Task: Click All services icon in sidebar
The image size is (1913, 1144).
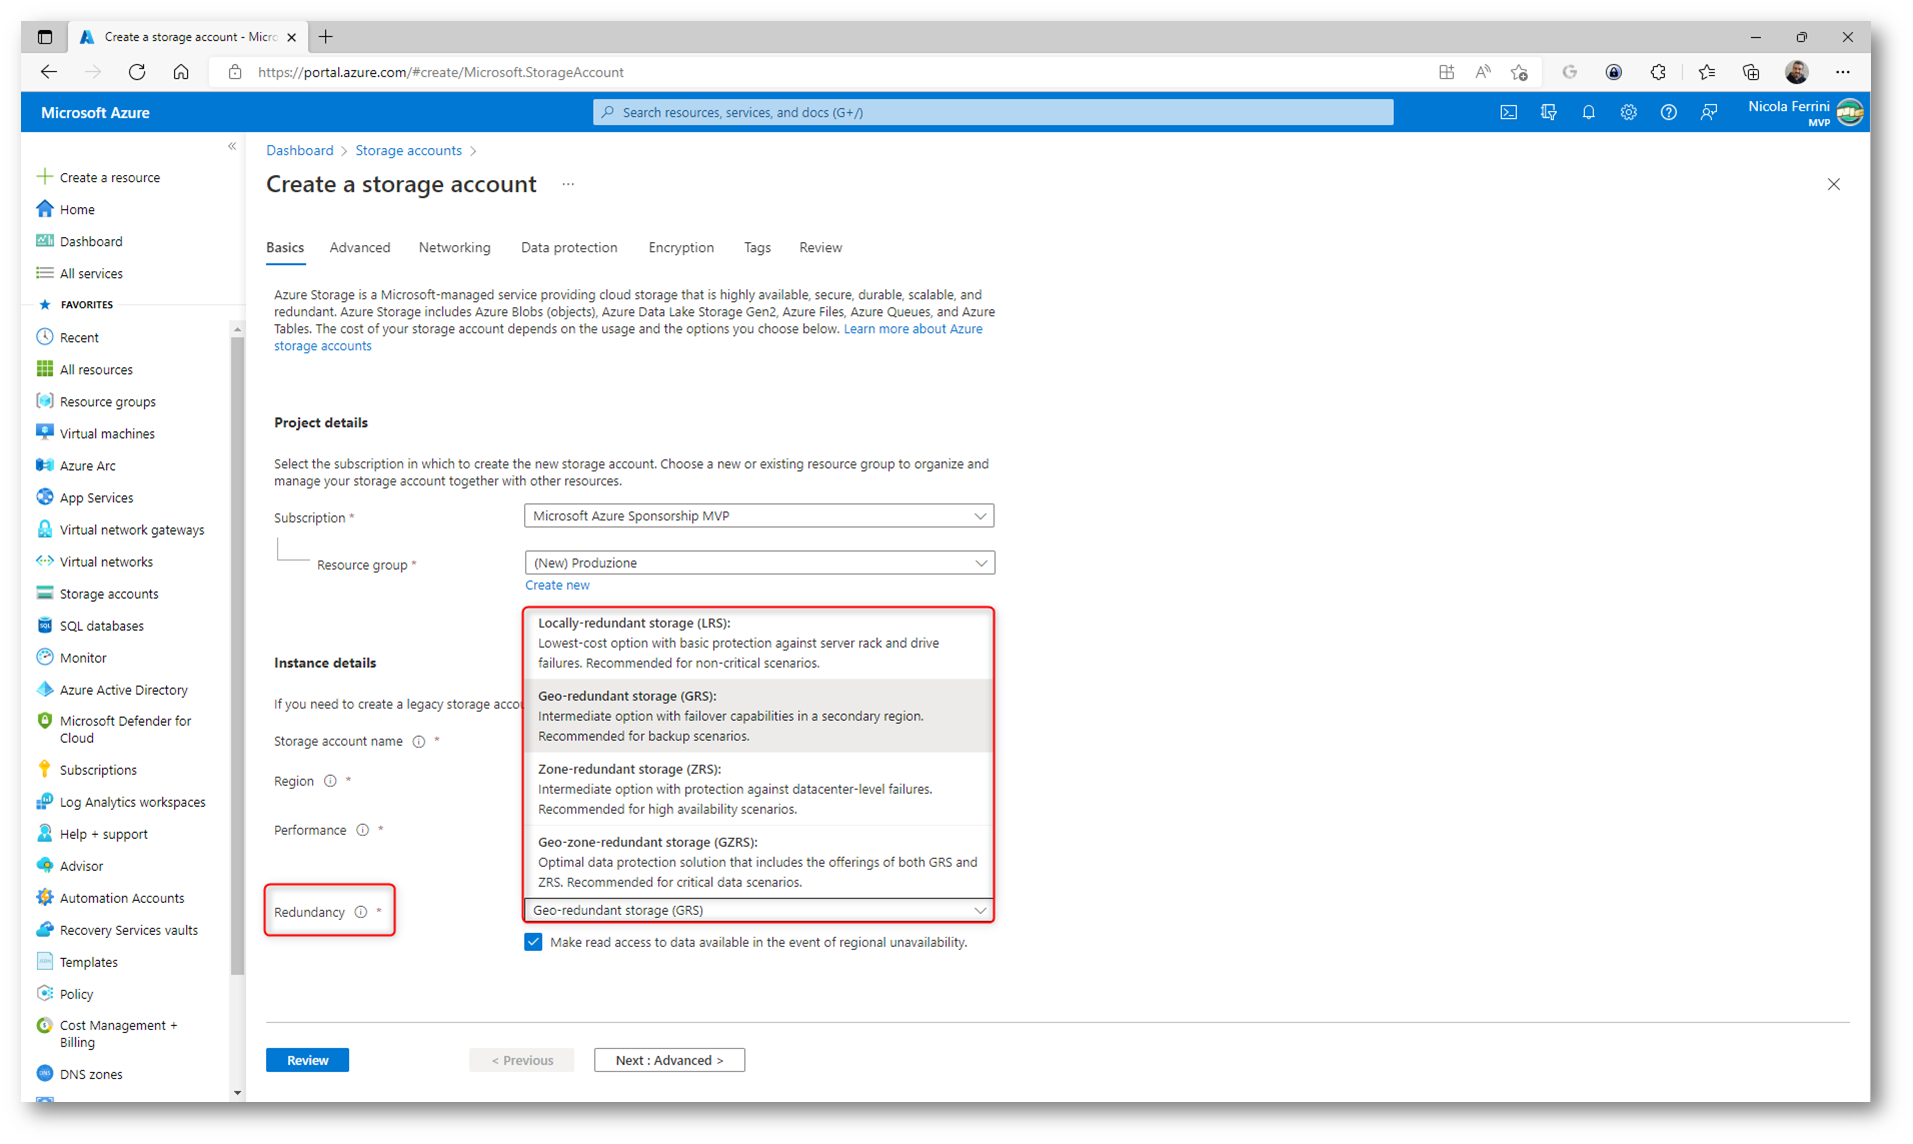Action: 44,273
